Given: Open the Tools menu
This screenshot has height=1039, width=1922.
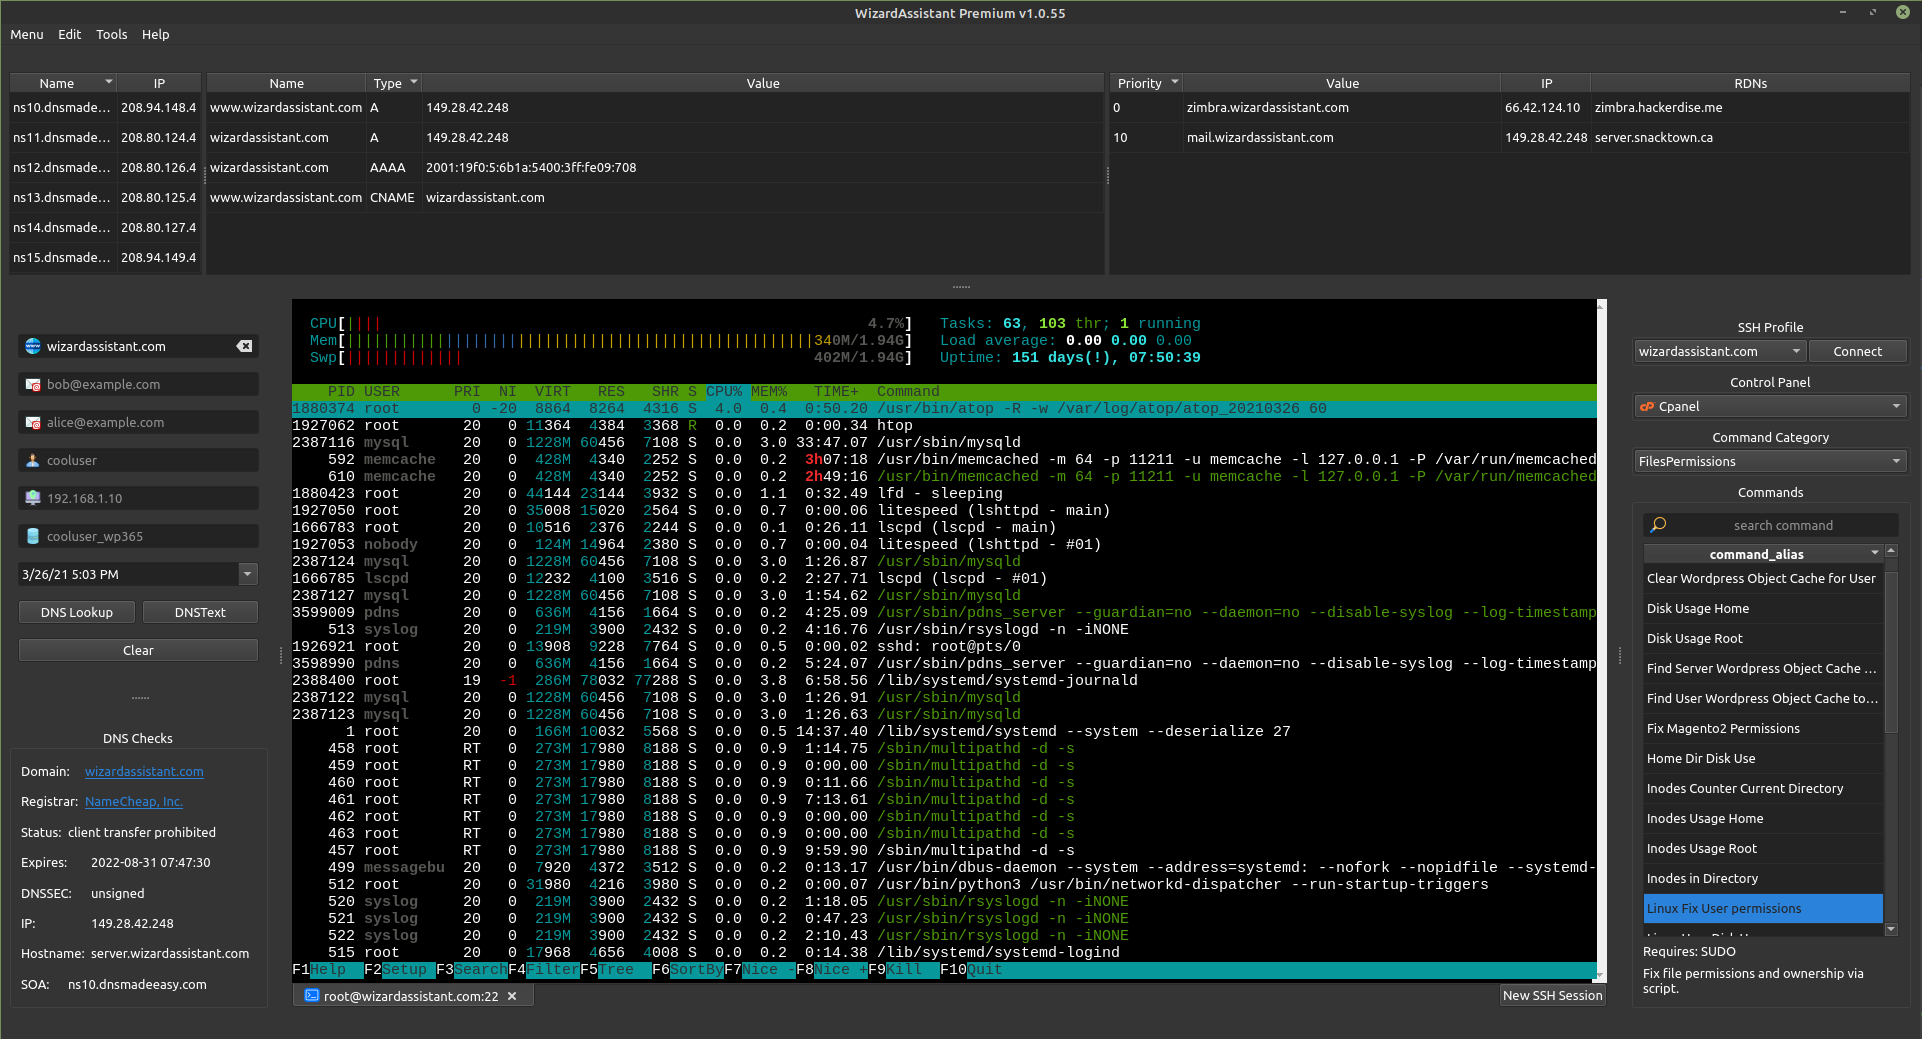Looking at the screenshot, I should click(111, 34).
